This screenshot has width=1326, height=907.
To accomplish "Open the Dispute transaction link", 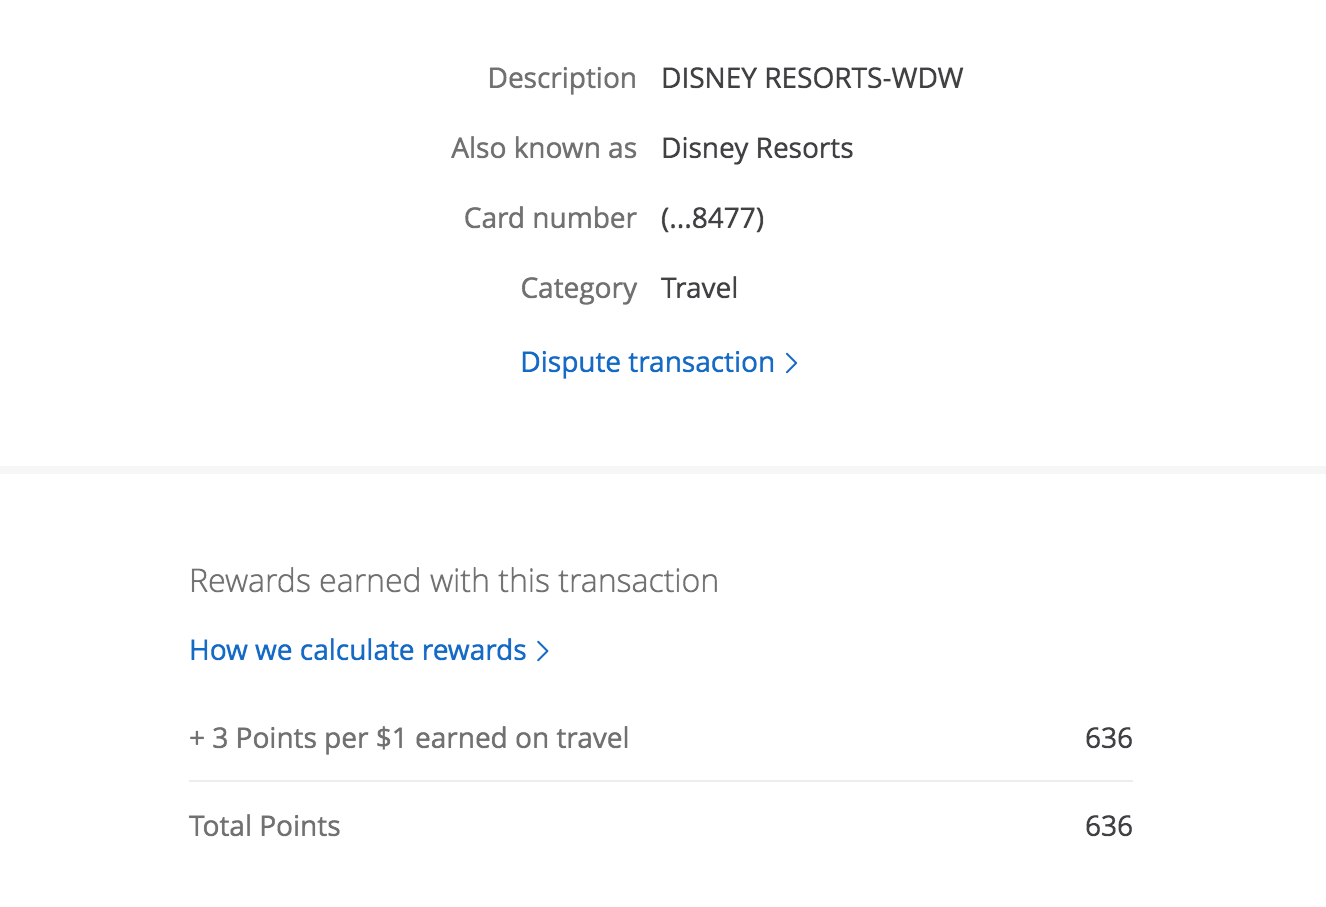I will click(647, 362).
